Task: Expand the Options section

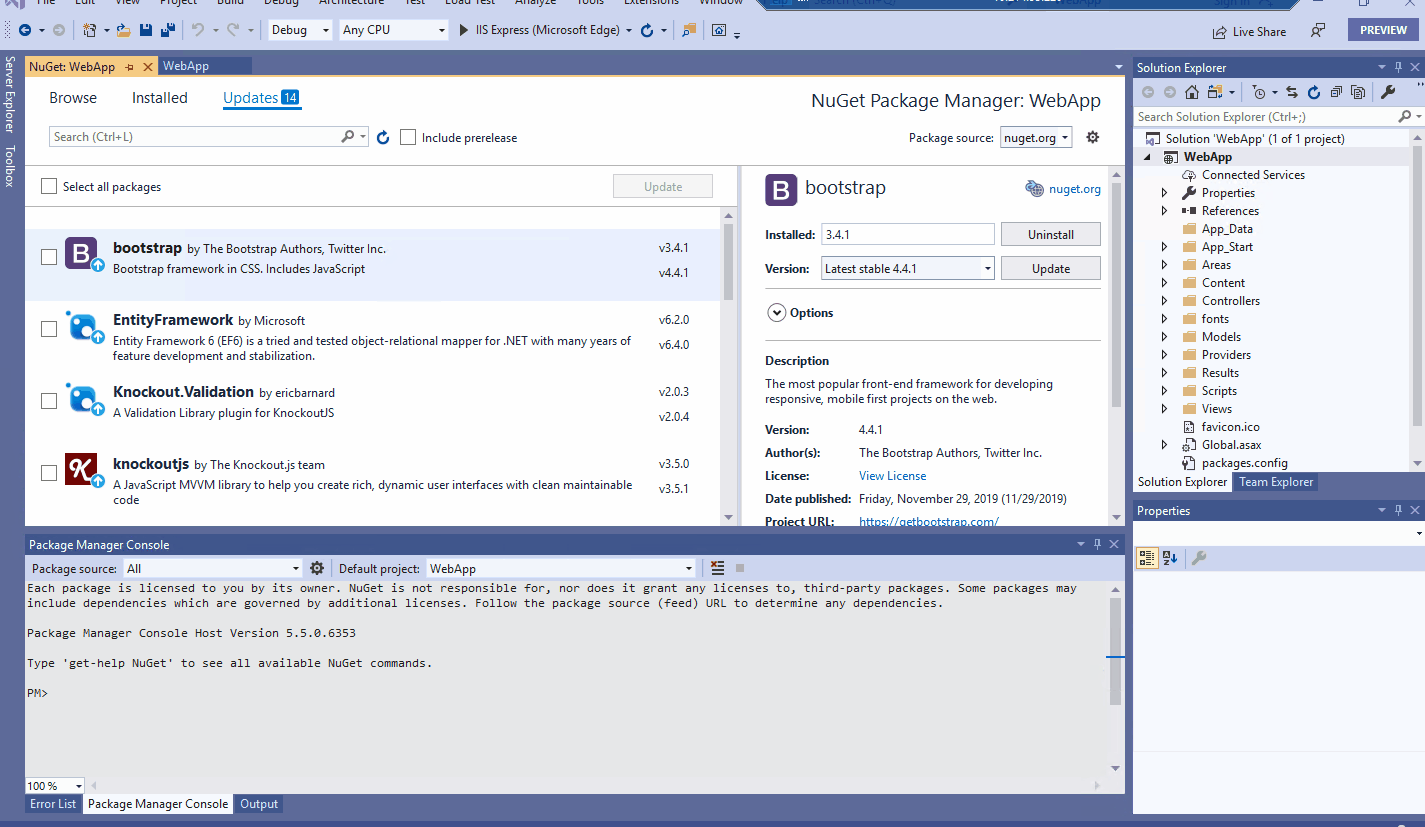Action: 777,313
